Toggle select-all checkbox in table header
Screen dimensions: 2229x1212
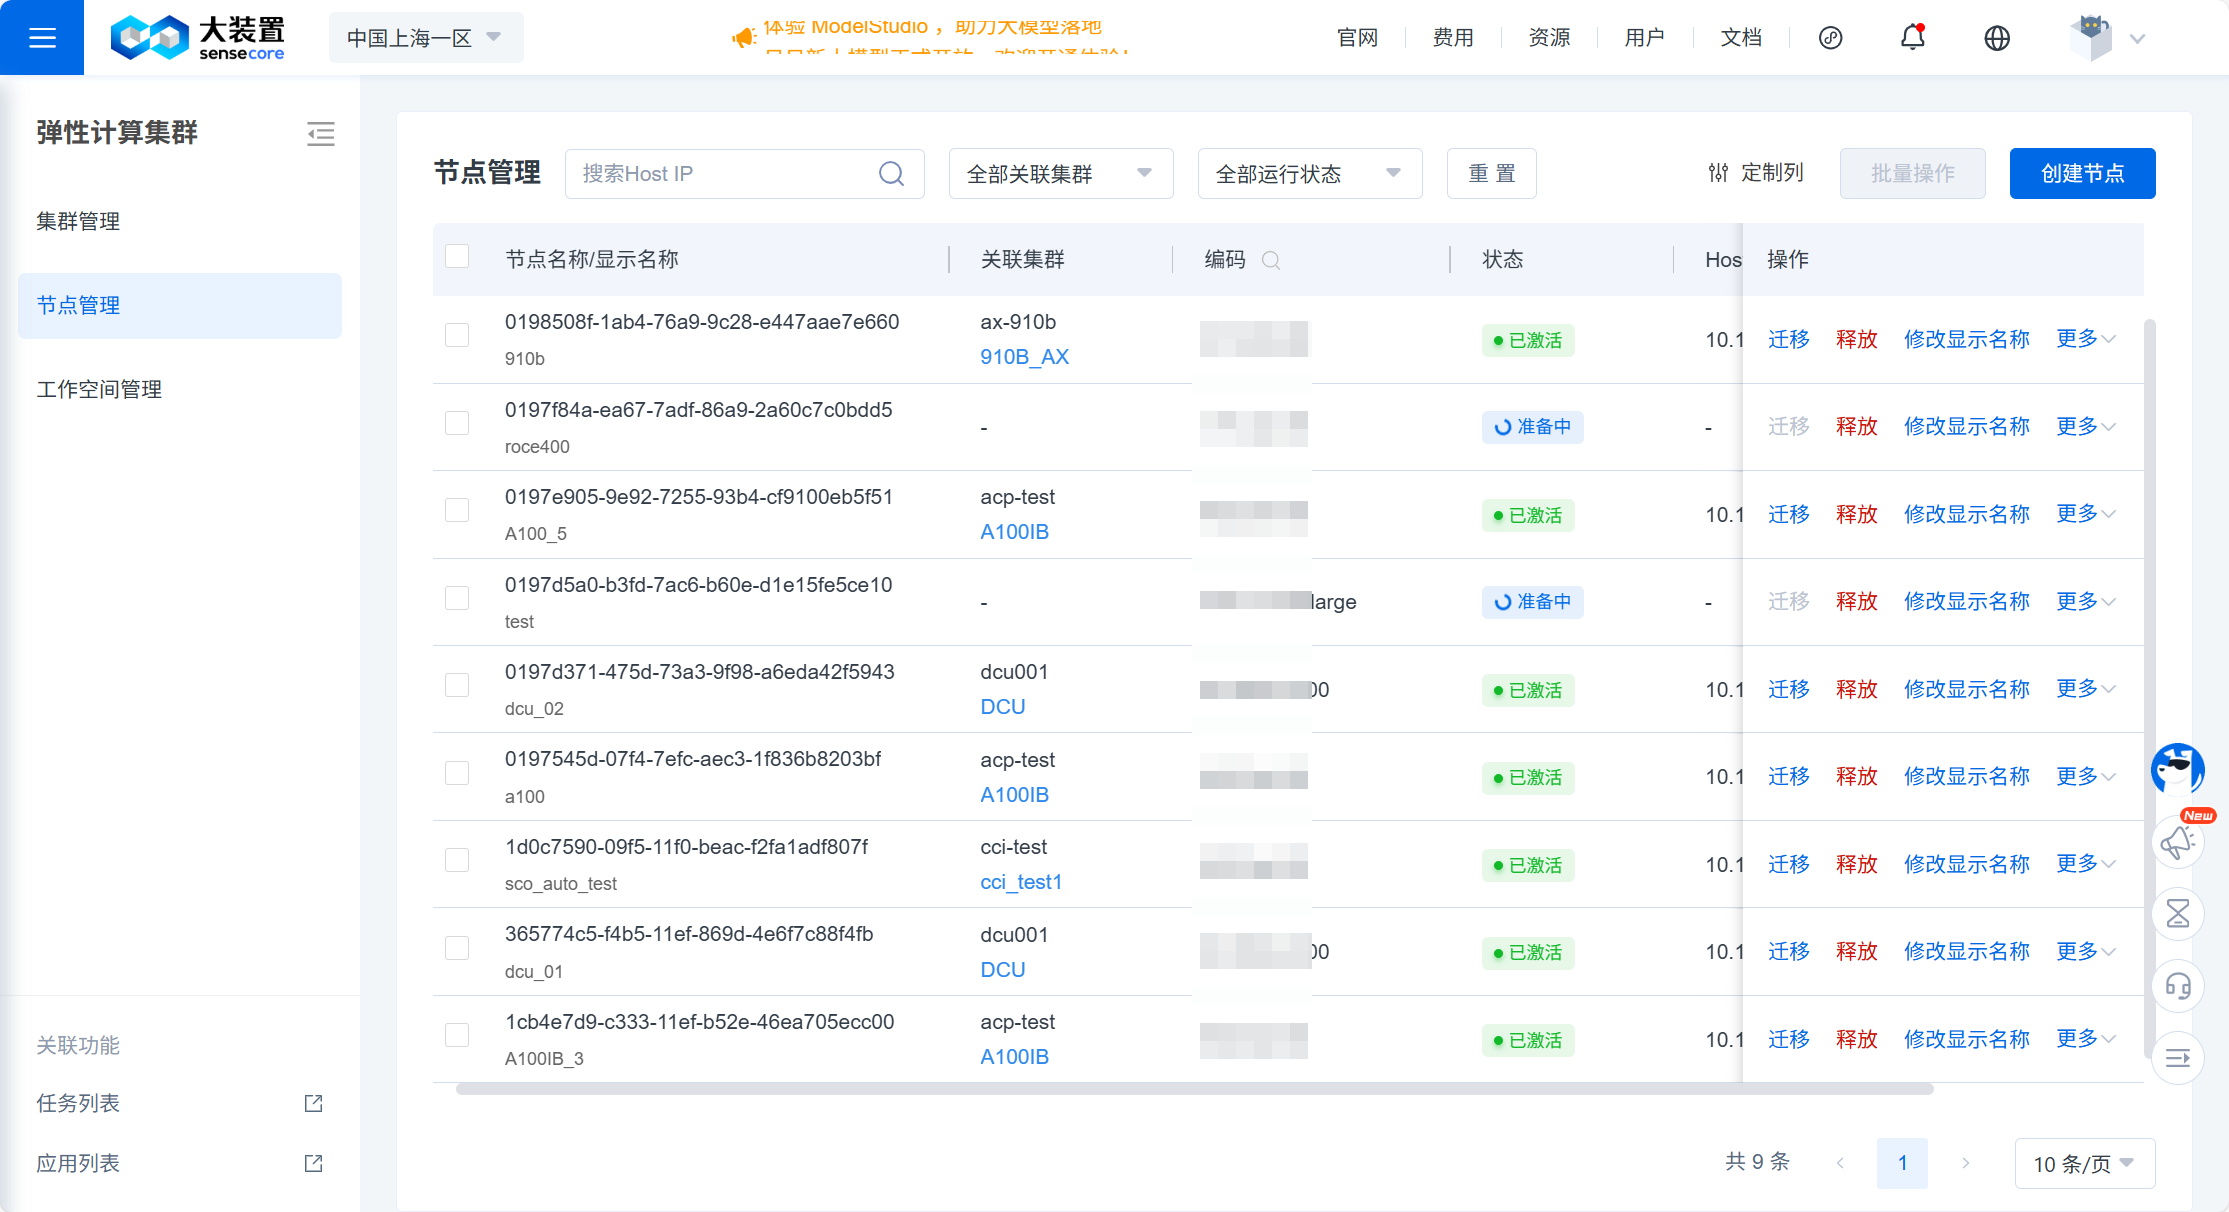[457, 257]
